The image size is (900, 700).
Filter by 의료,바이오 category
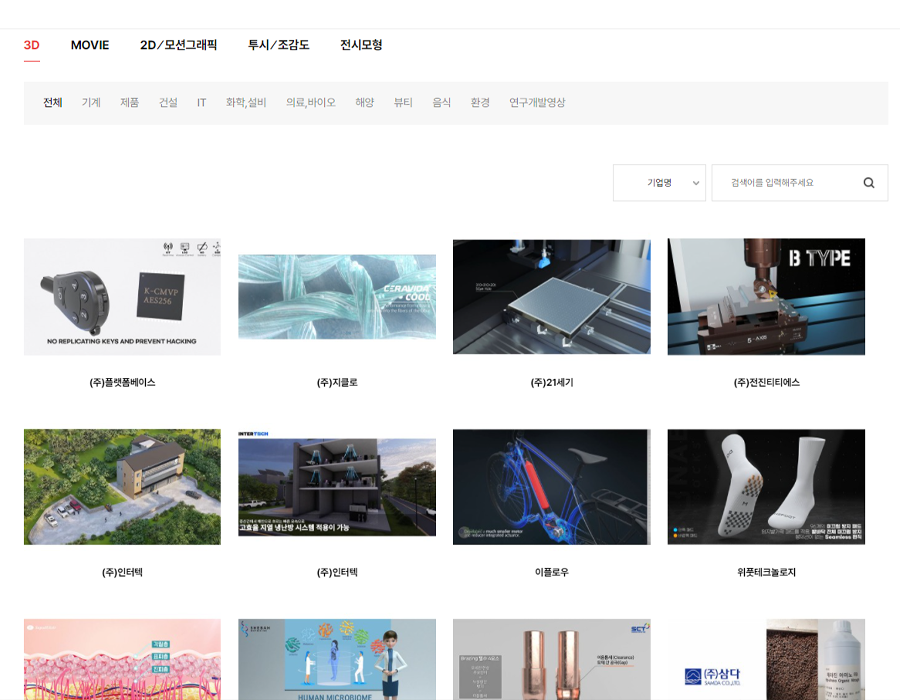311,103
